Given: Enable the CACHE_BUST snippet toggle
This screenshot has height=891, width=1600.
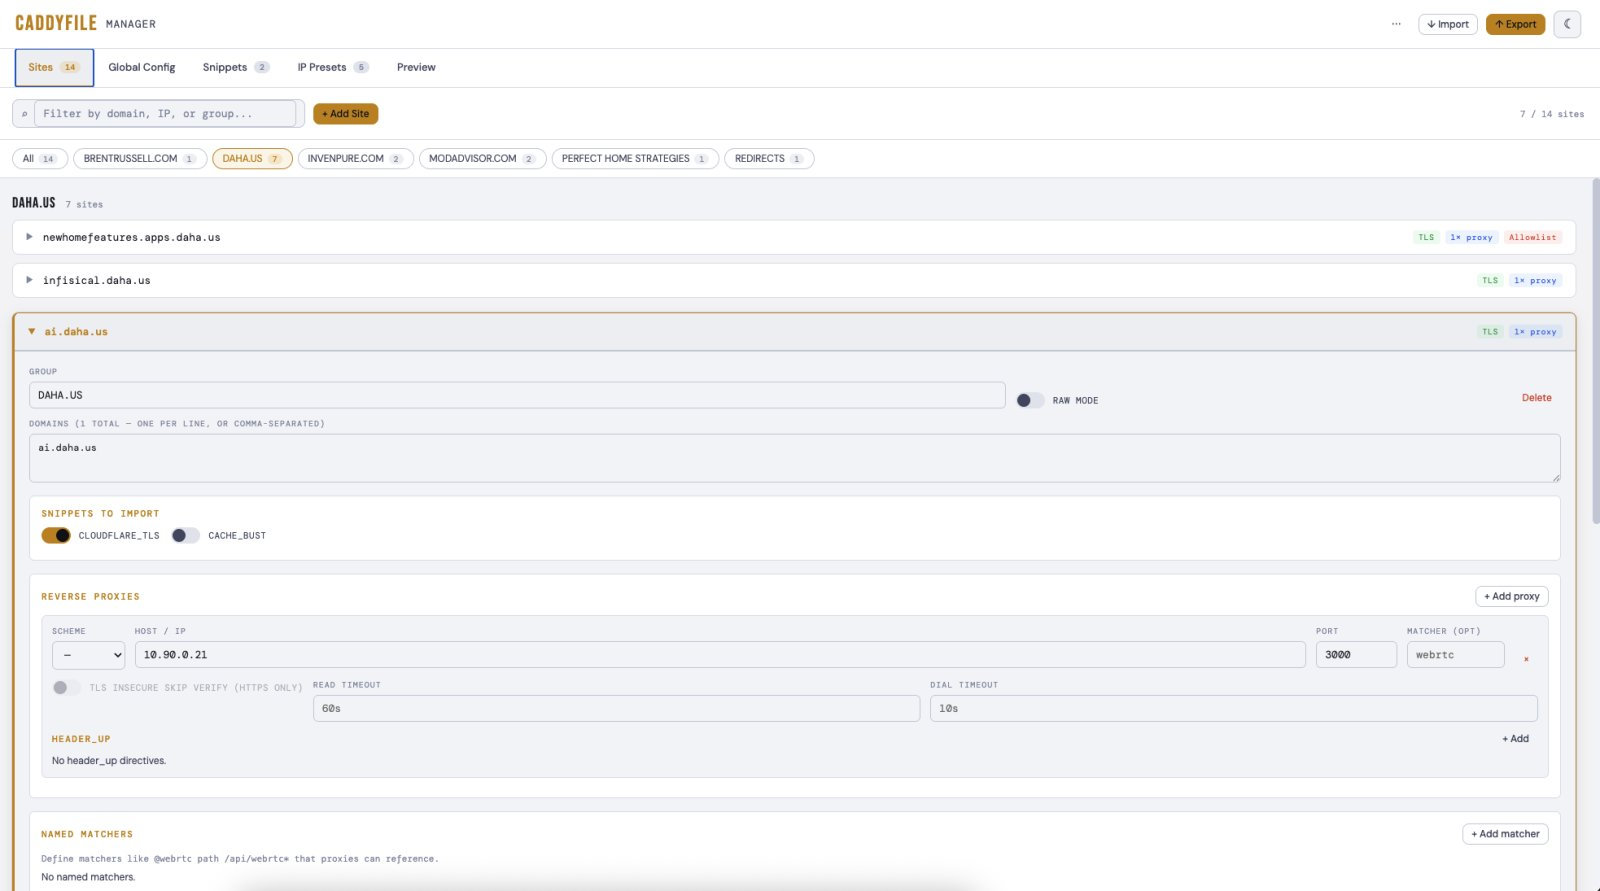Looking at the screenshot, I should [185, 535].
